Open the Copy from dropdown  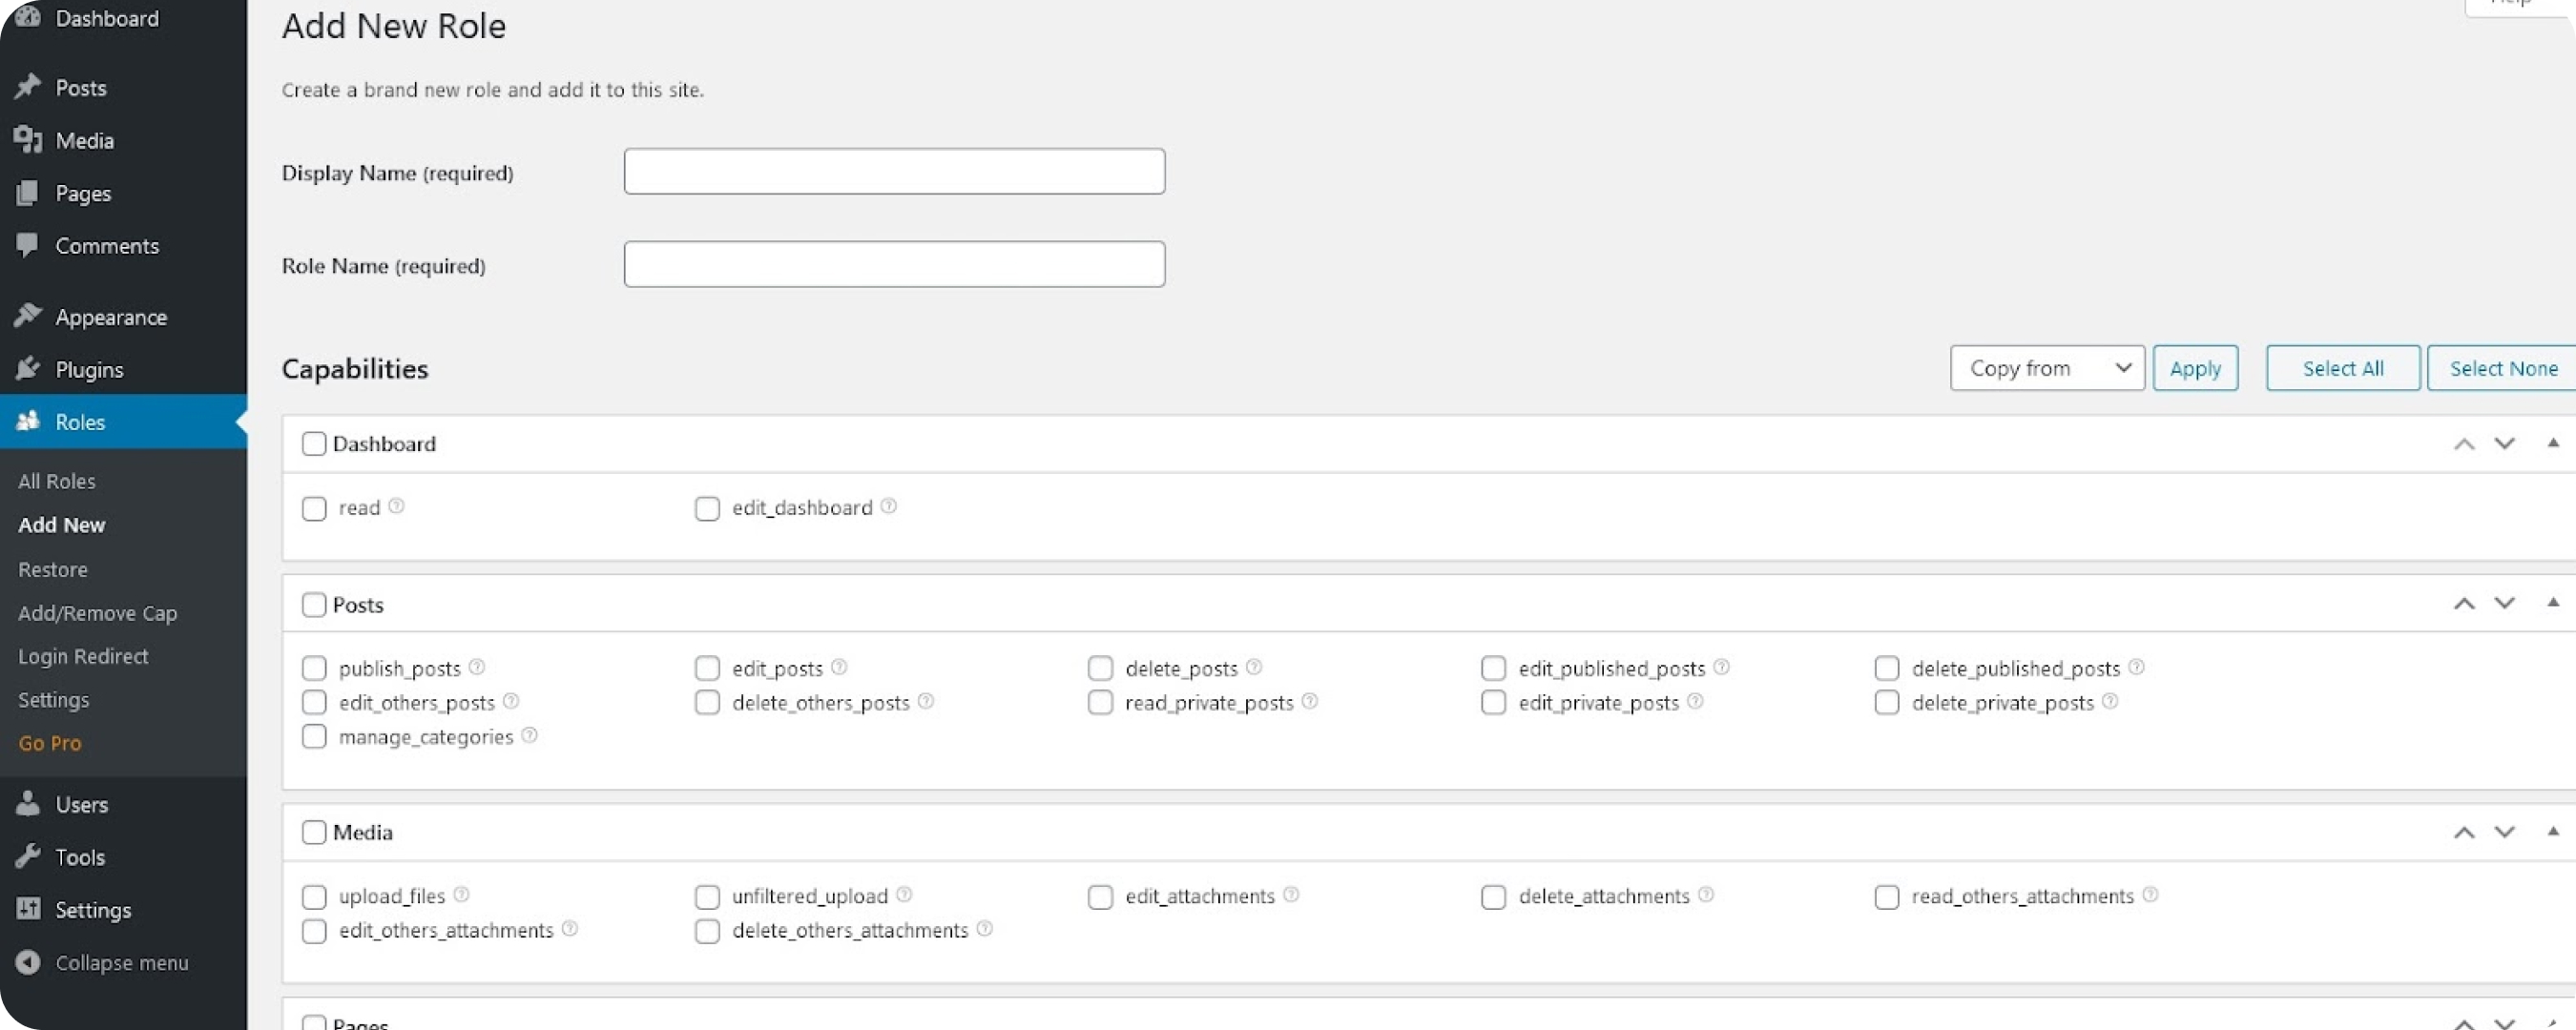(2047, 367)
